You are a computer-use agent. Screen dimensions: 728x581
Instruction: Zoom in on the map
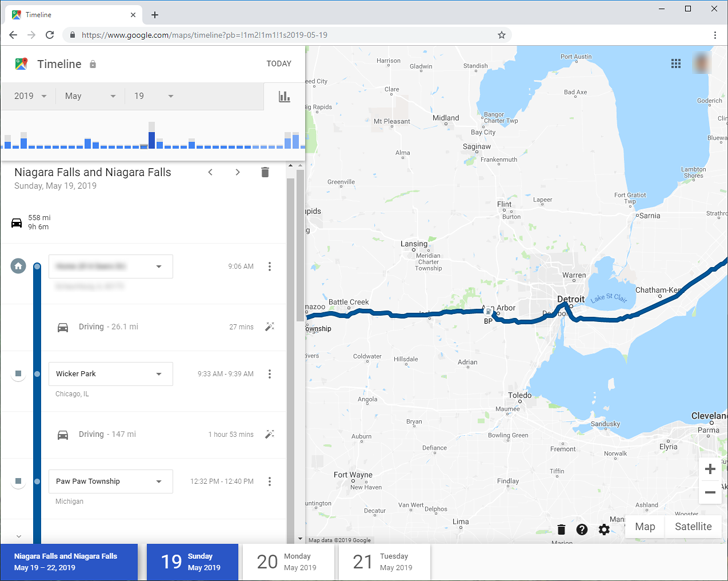pos(710,469)
